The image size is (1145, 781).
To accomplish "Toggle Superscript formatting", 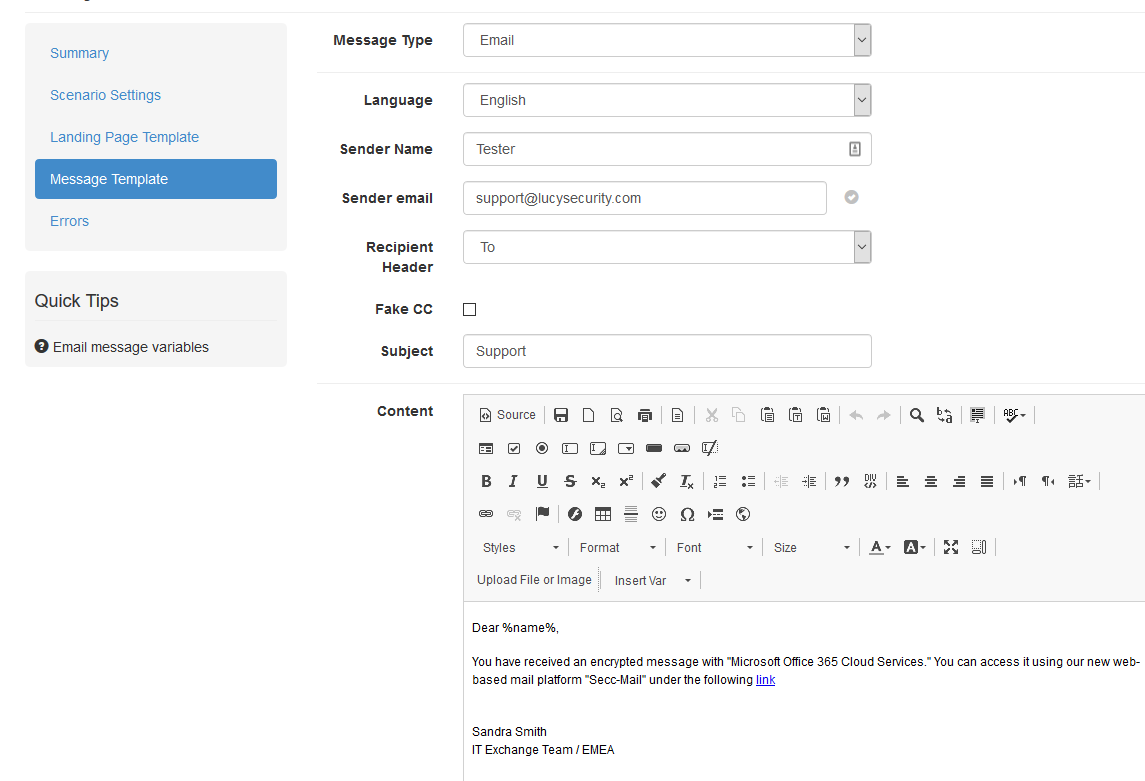I will coord(626,481).
